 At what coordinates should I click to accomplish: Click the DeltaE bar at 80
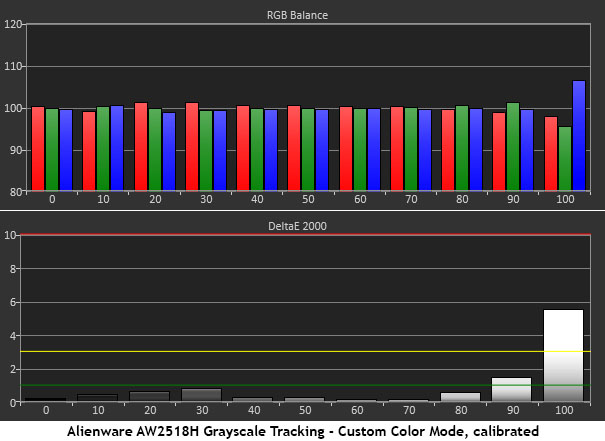(x=460, y=397)
